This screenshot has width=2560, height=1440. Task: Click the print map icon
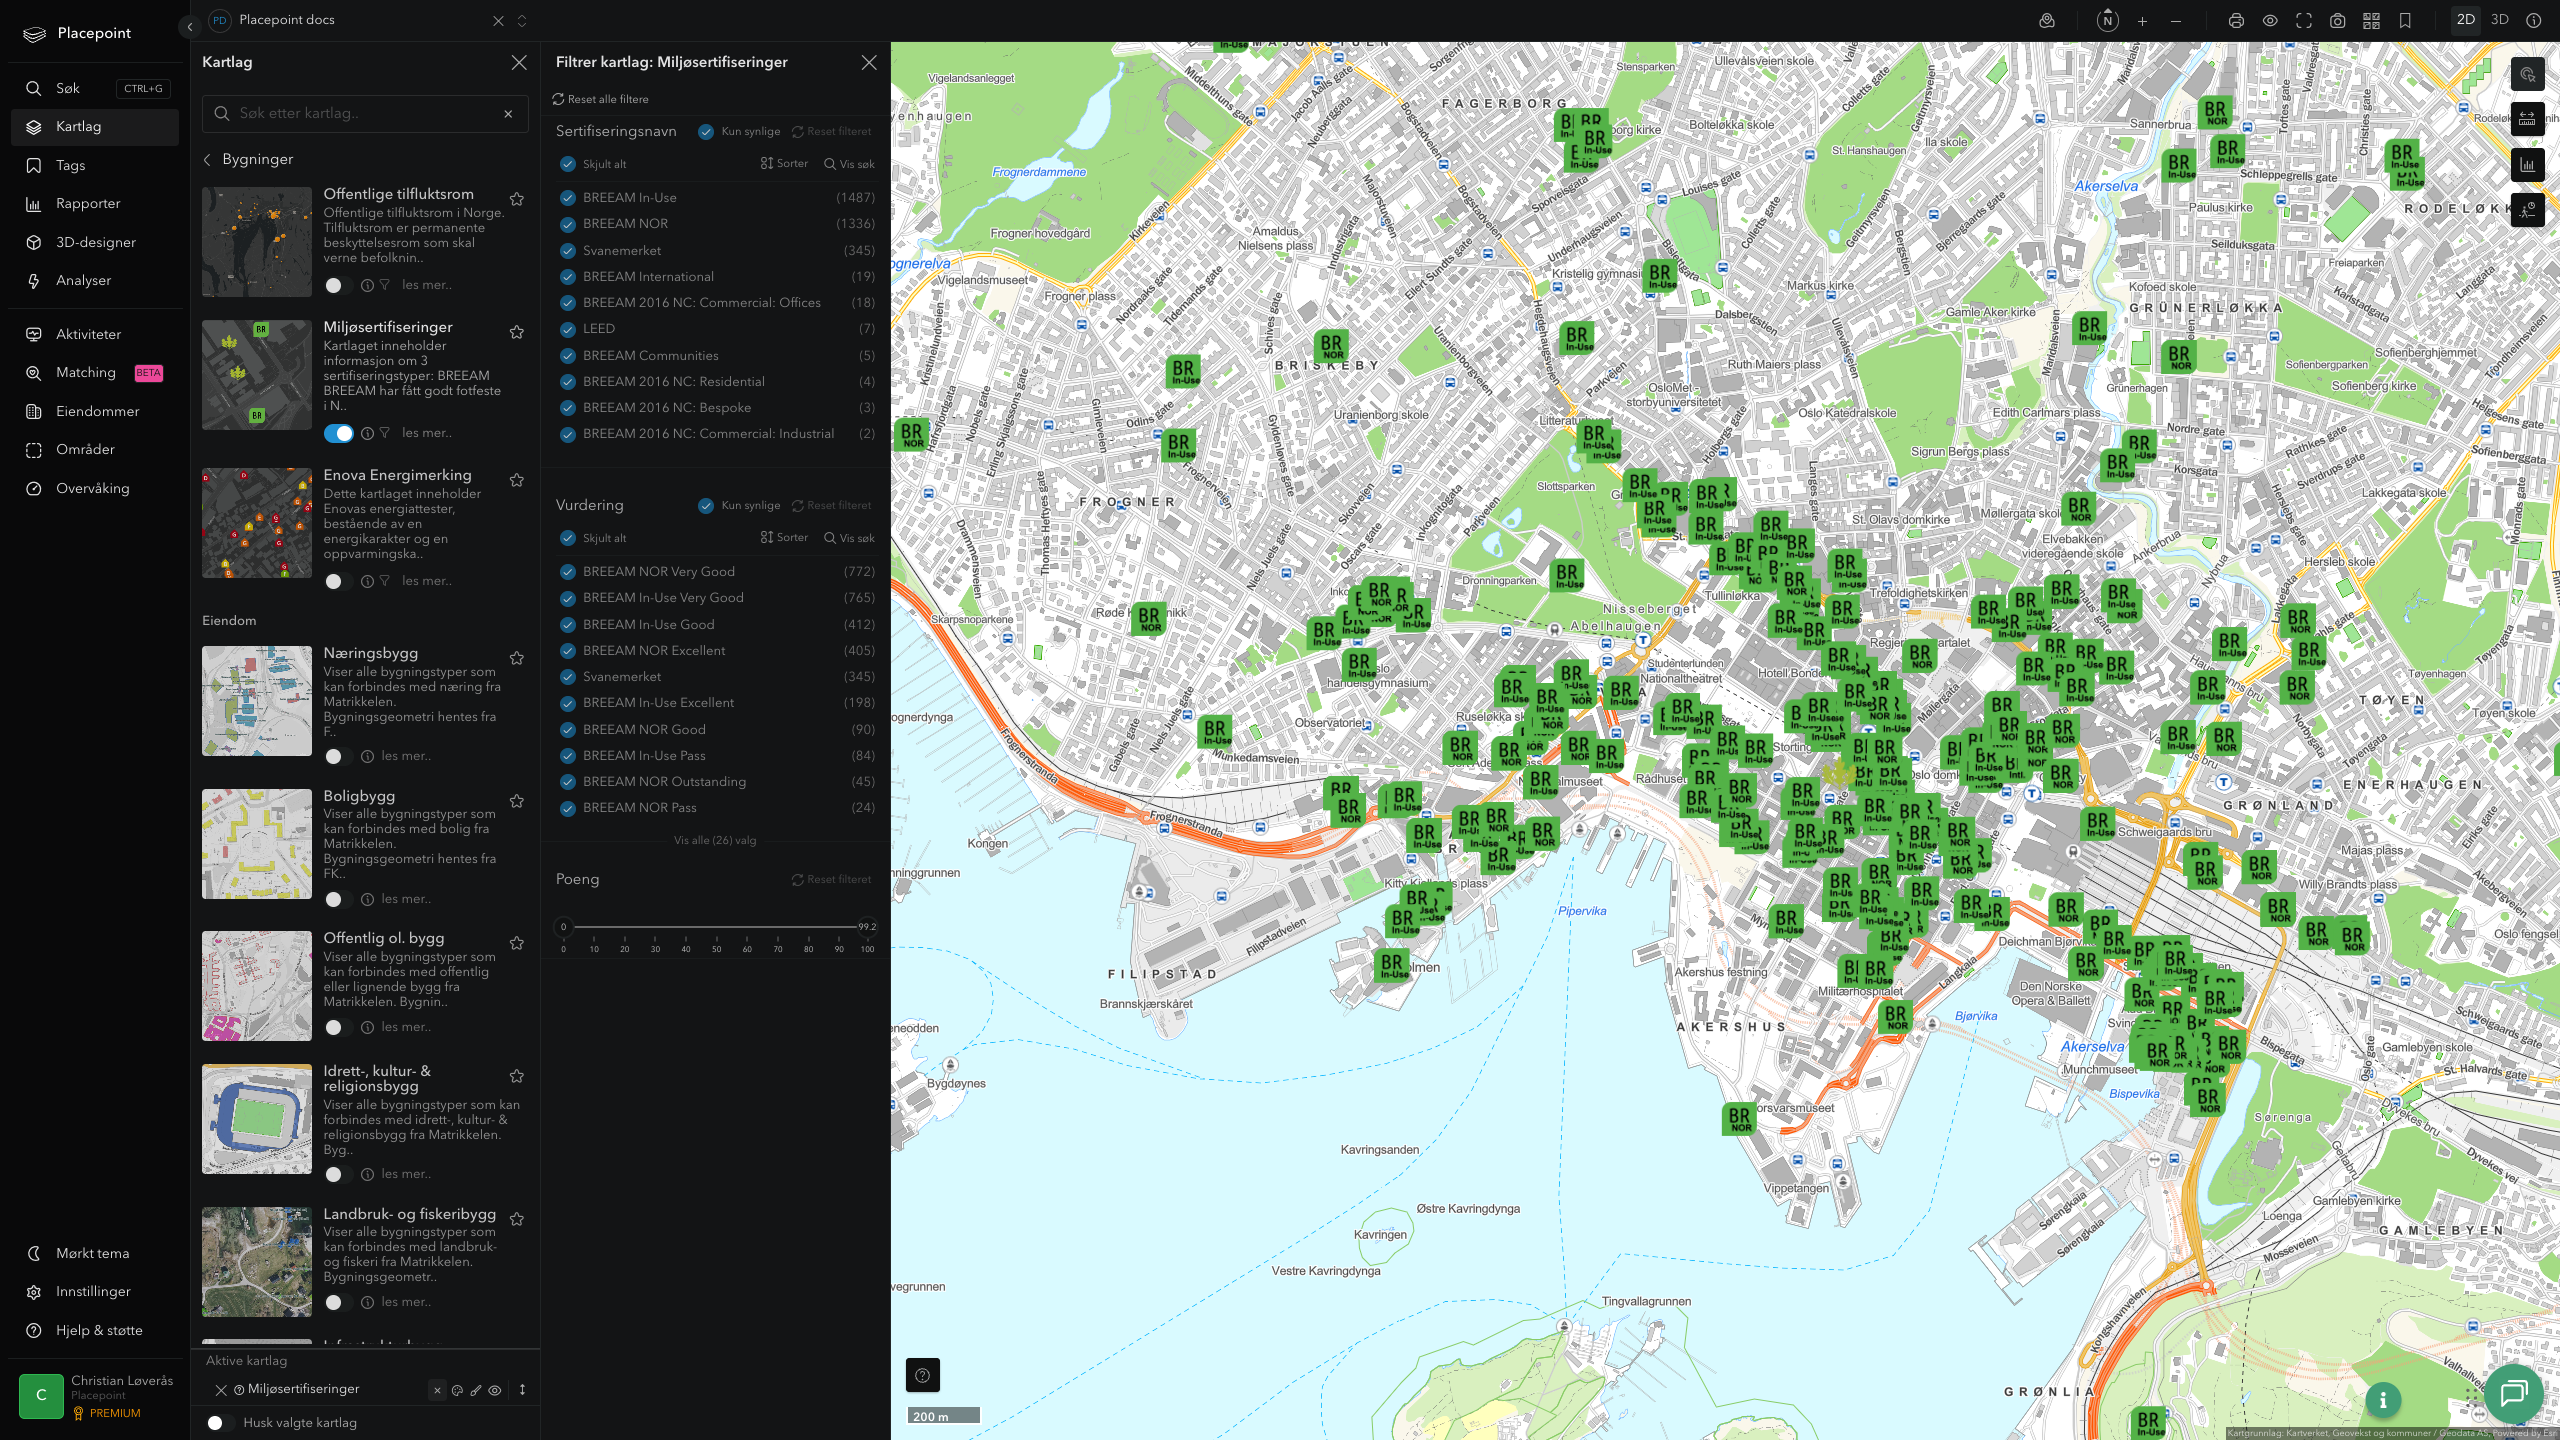pos(2236,21)
